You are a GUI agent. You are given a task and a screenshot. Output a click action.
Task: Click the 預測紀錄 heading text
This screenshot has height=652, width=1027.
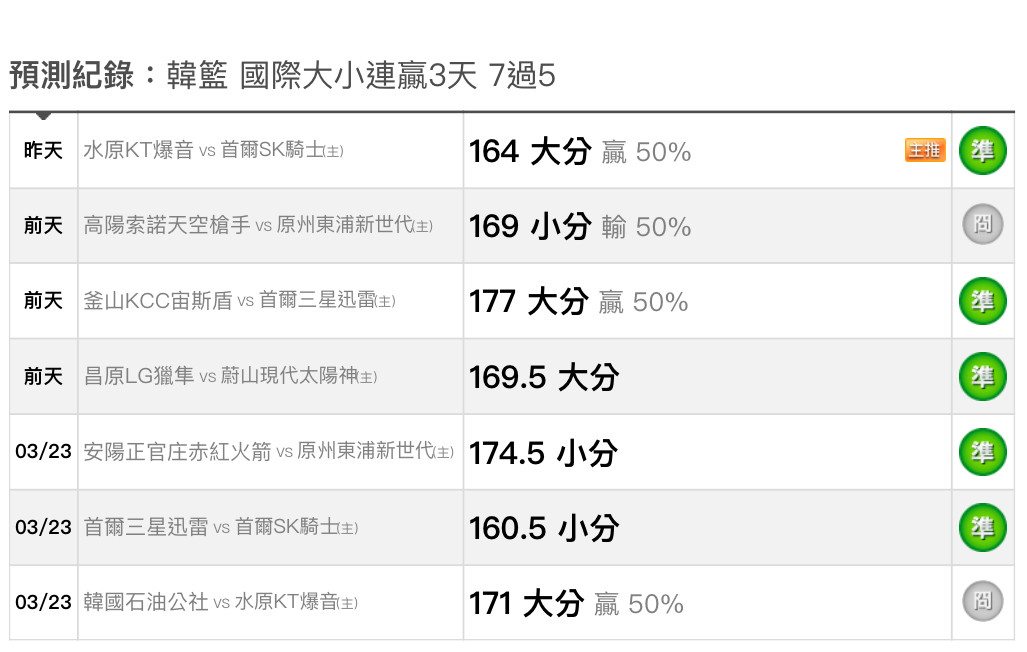tap(72, 75)
